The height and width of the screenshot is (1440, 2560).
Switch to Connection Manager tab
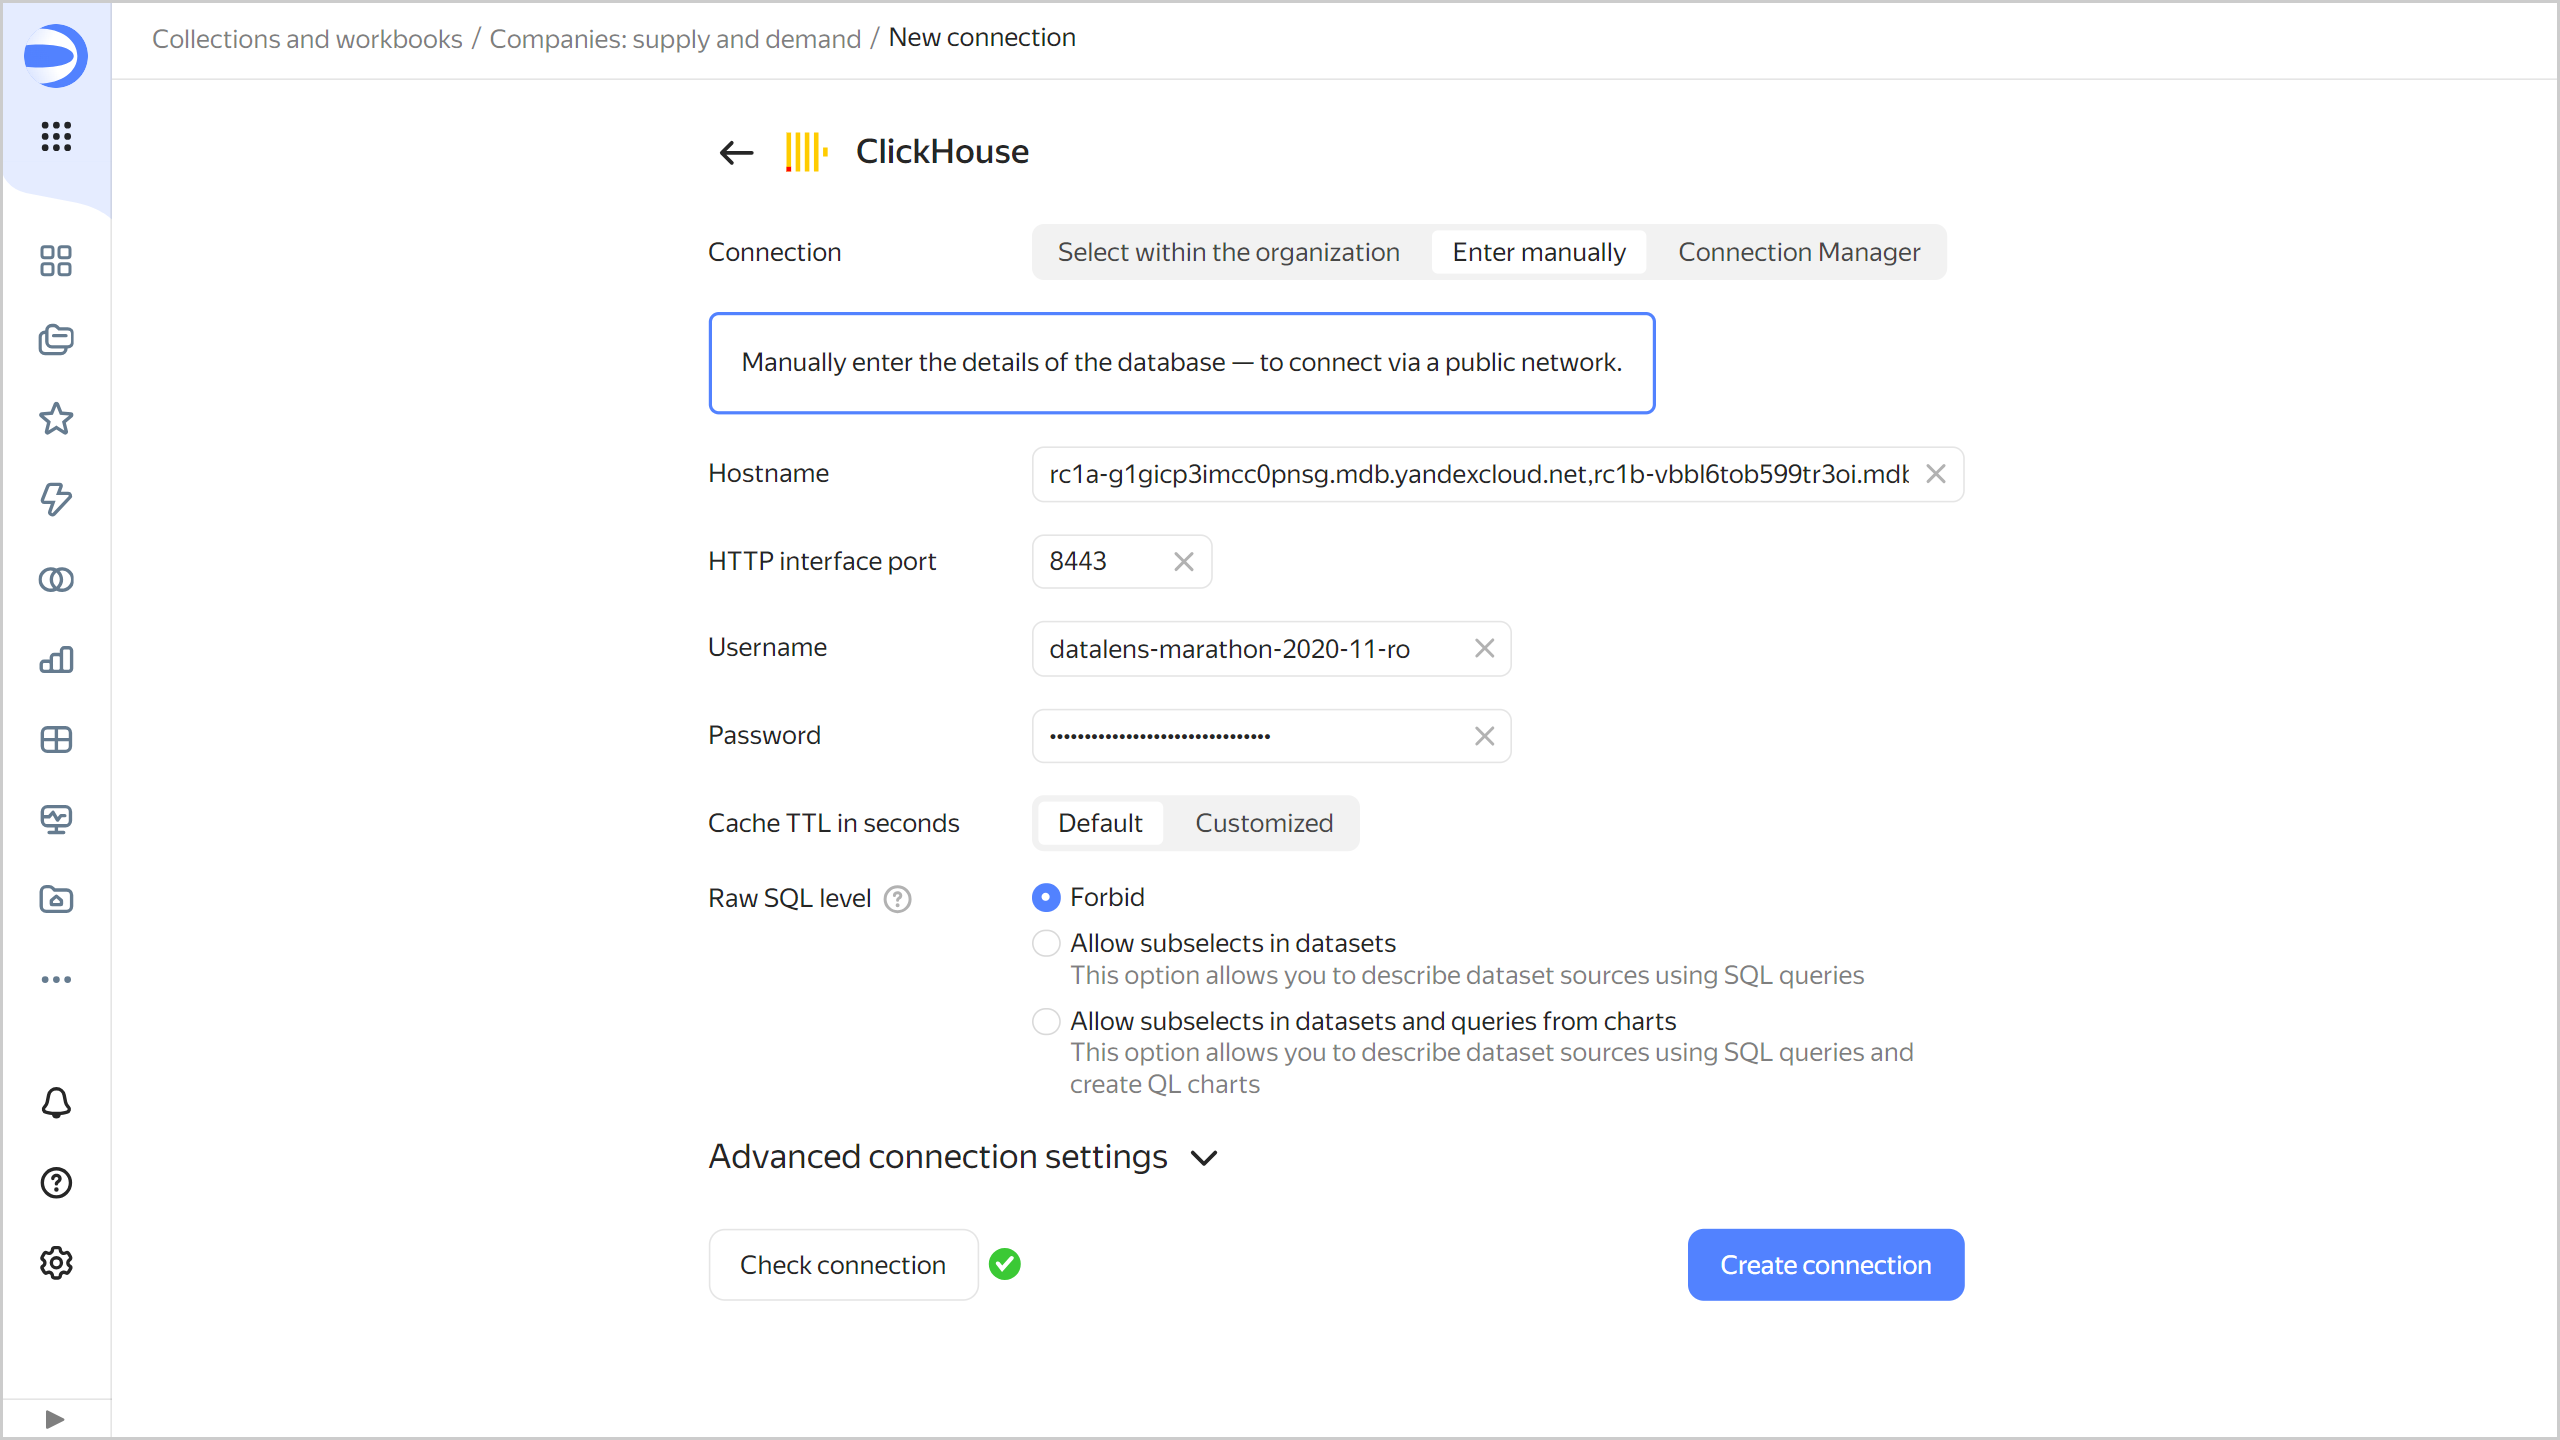(x=1798, y=252)
